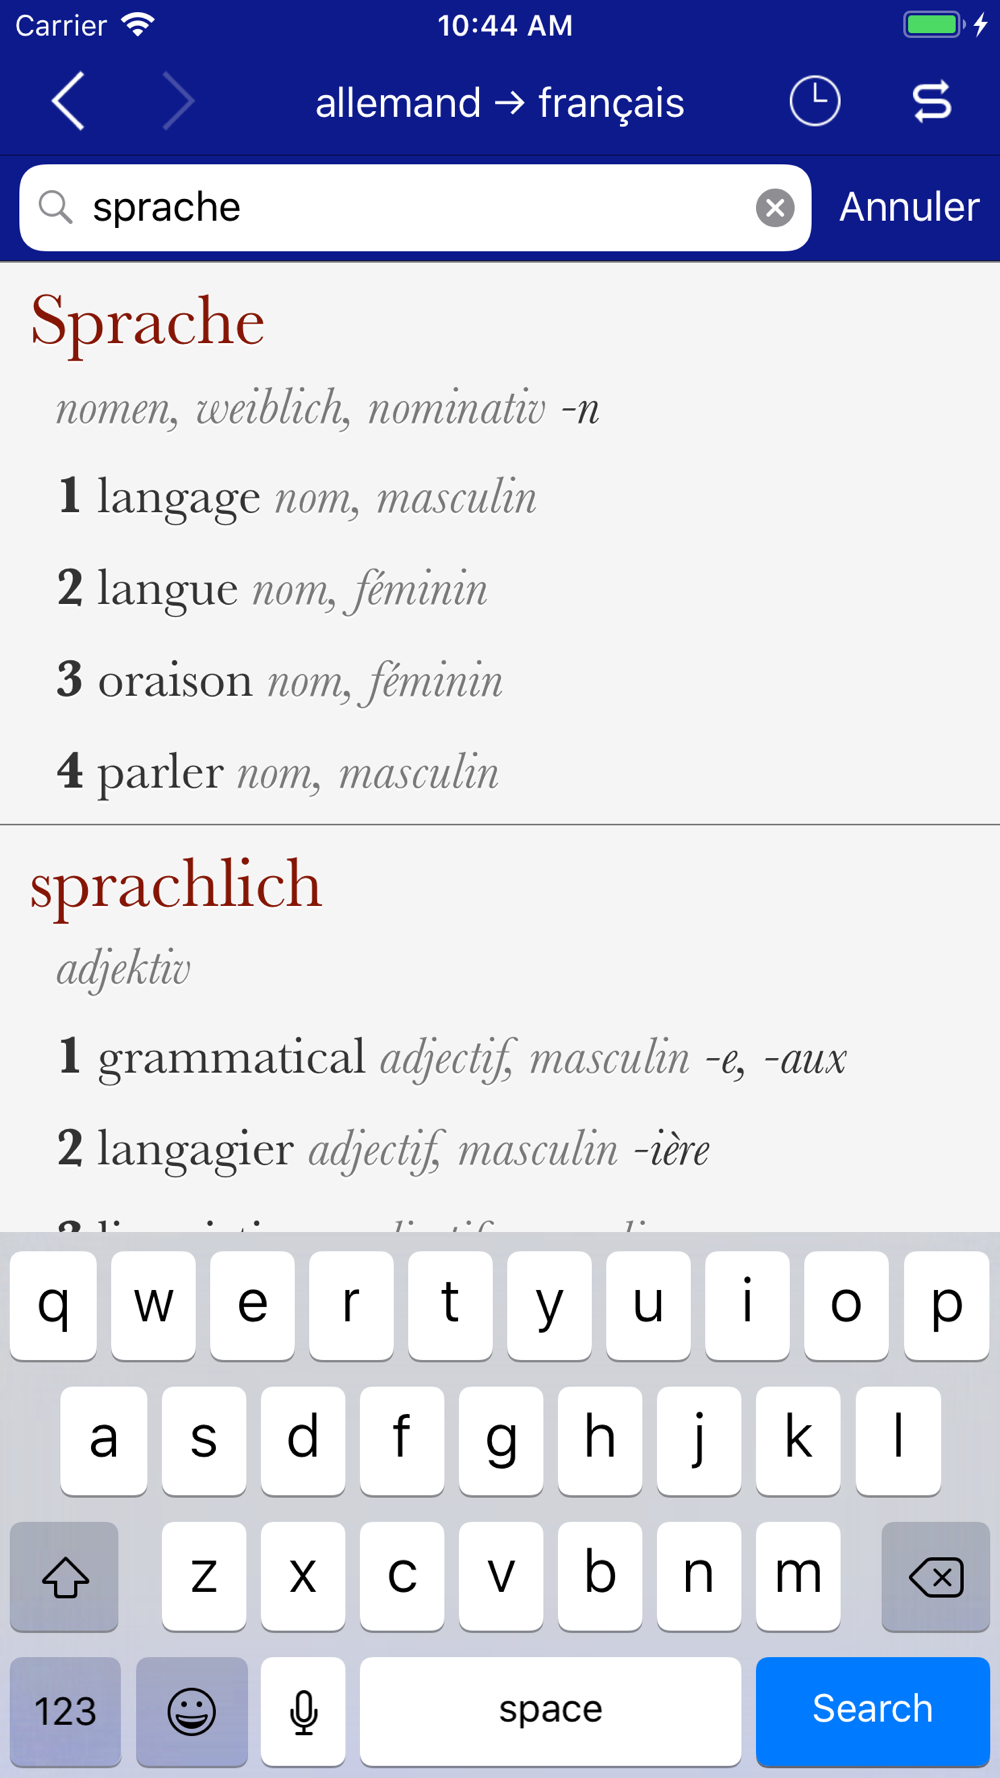The width and height of the screenshot is (1000, 1778).
Task: Open the search history clock icon
Action: [815, 101]
